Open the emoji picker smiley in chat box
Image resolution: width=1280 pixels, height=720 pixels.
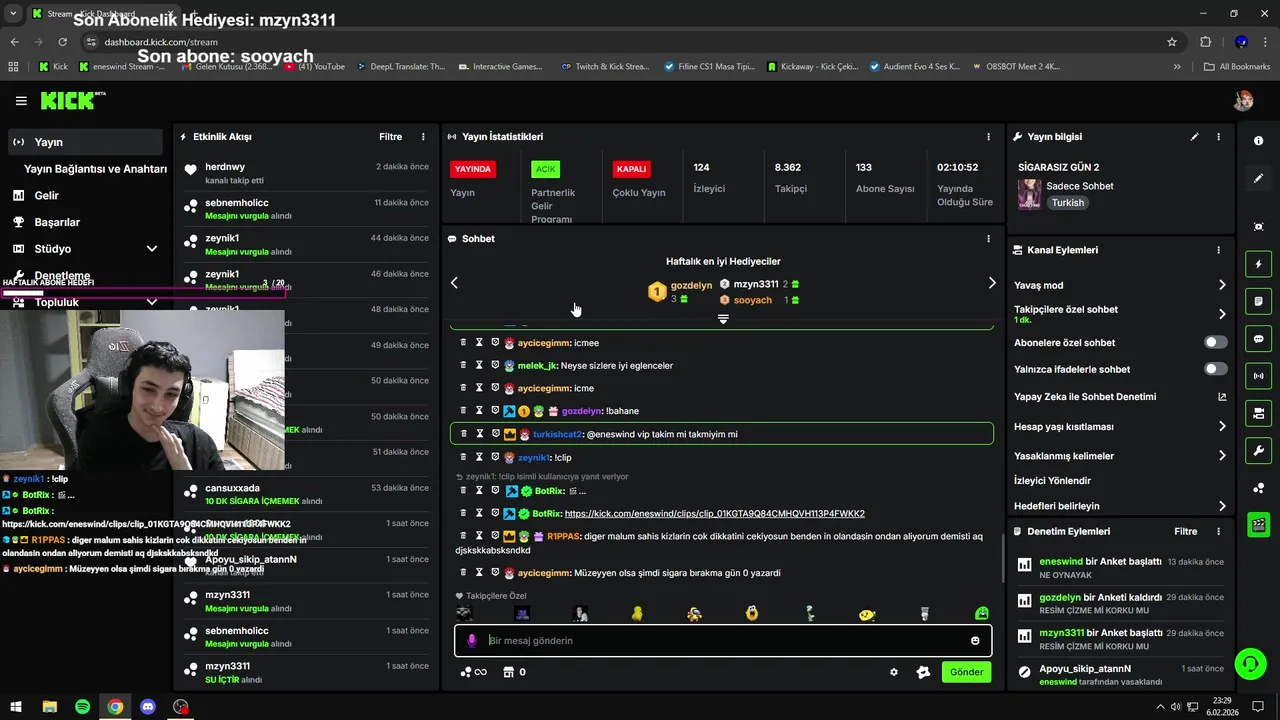[x=975, y=640]
